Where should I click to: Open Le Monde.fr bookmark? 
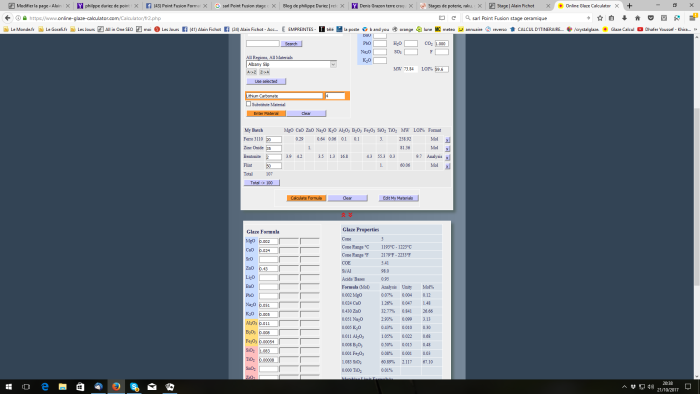tap(18, 29)
